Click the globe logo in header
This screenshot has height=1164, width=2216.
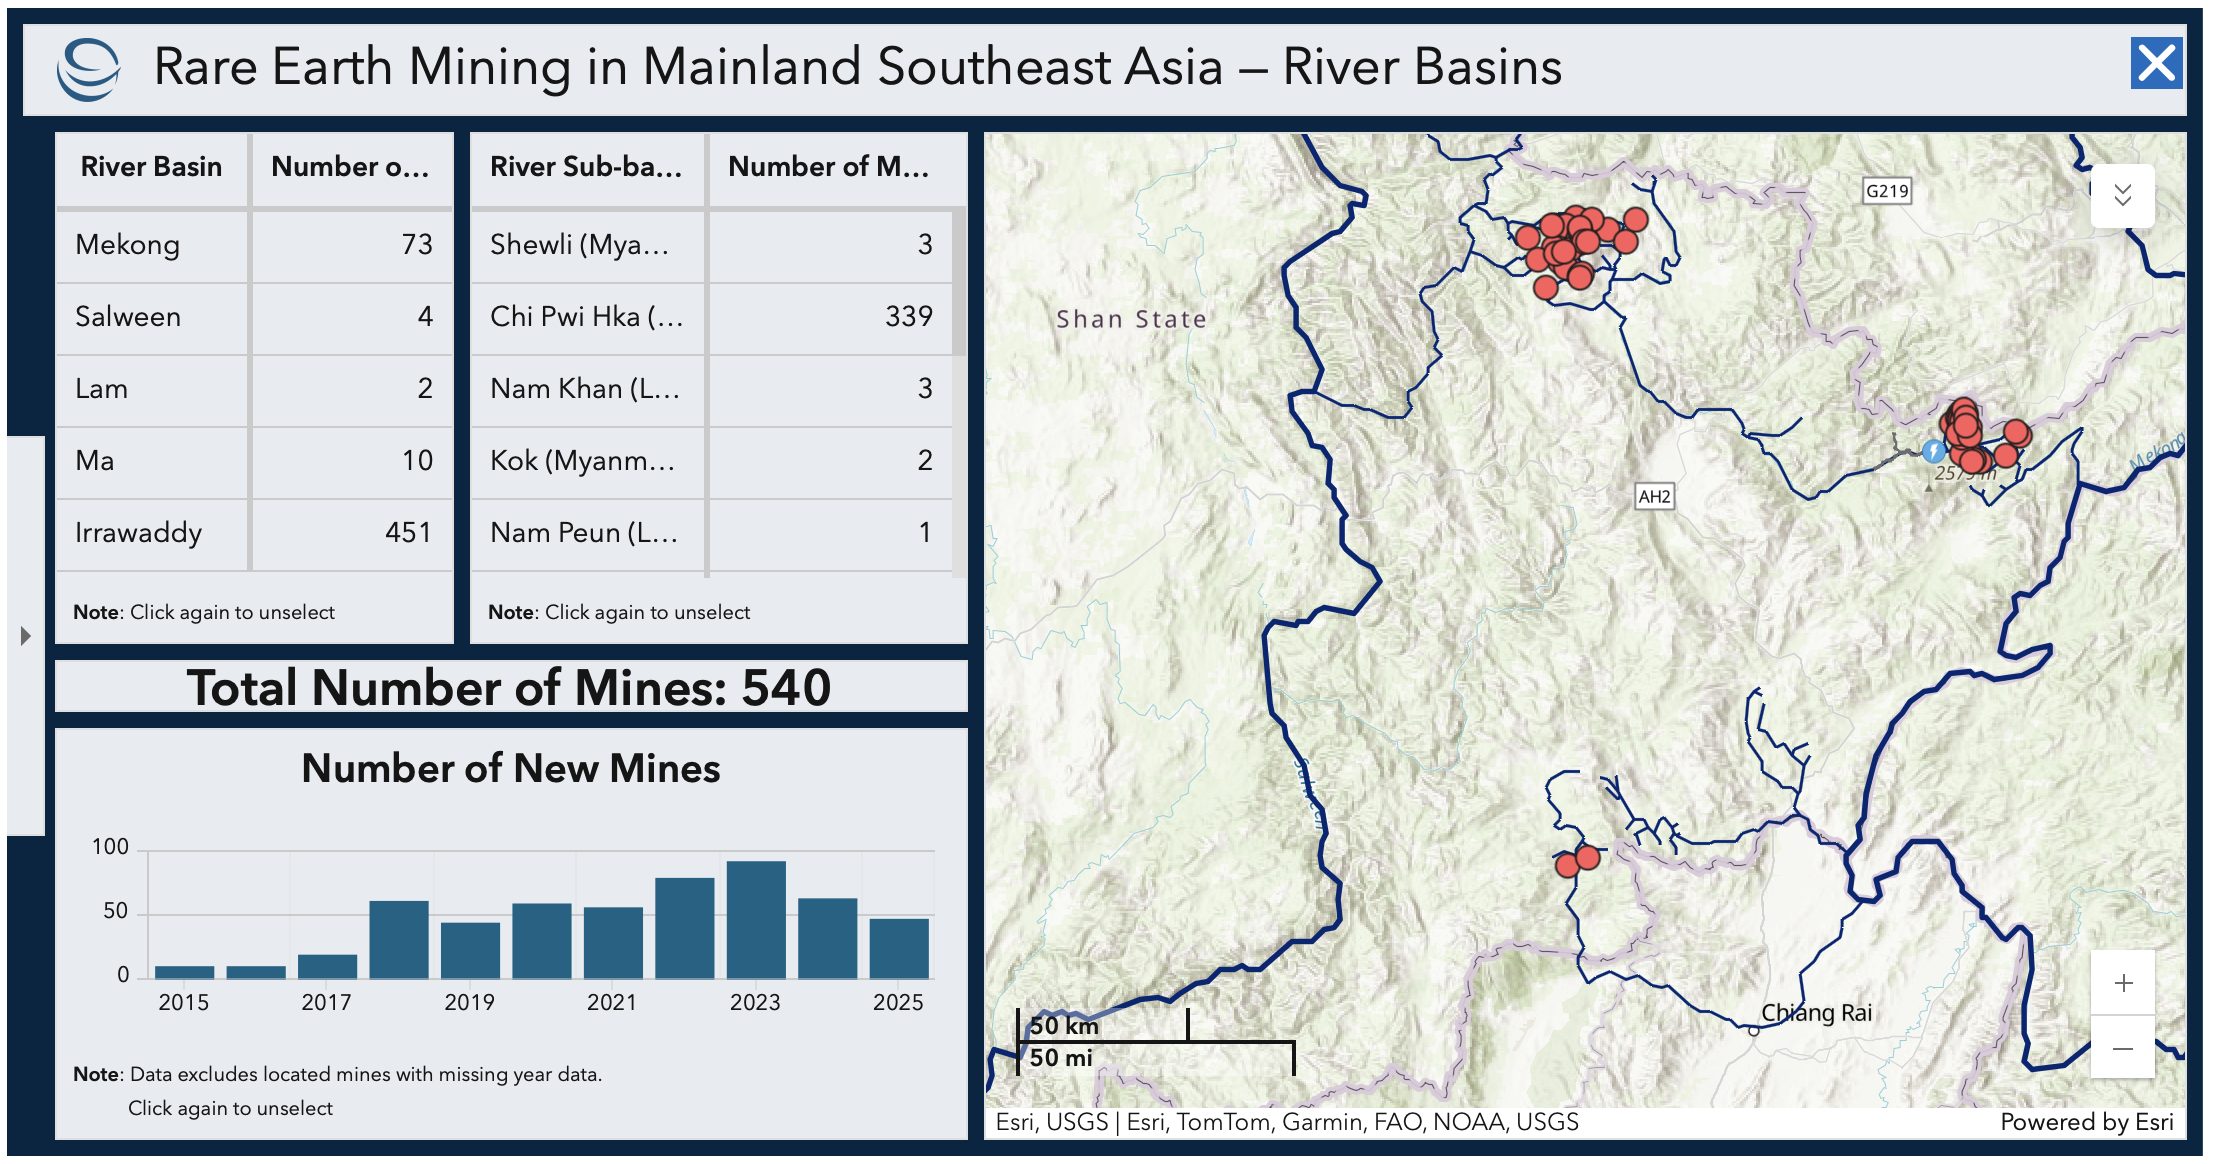pos(88,68)
